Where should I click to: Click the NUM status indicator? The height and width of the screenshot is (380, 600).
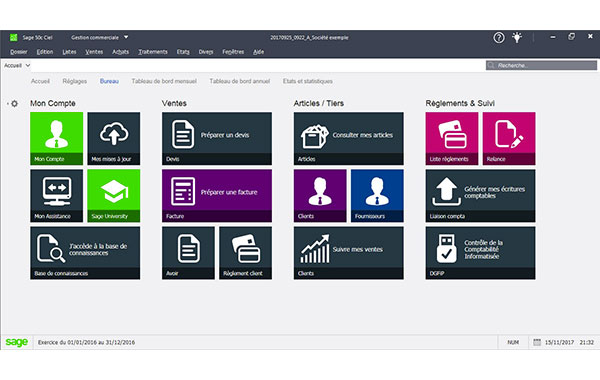pyautogui.click(x=513, y=342)
